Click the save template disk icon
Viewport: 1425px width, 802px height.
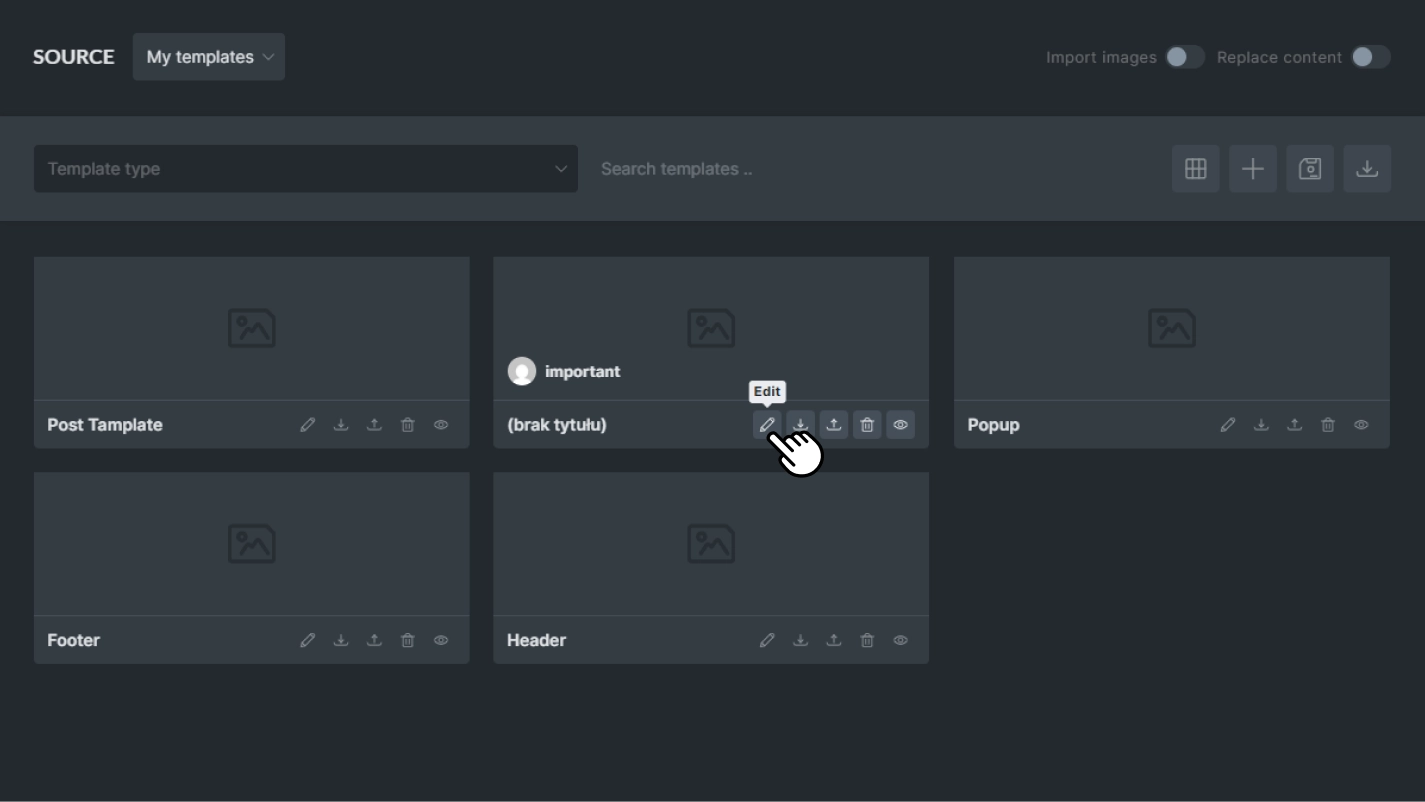[1309, 169]
